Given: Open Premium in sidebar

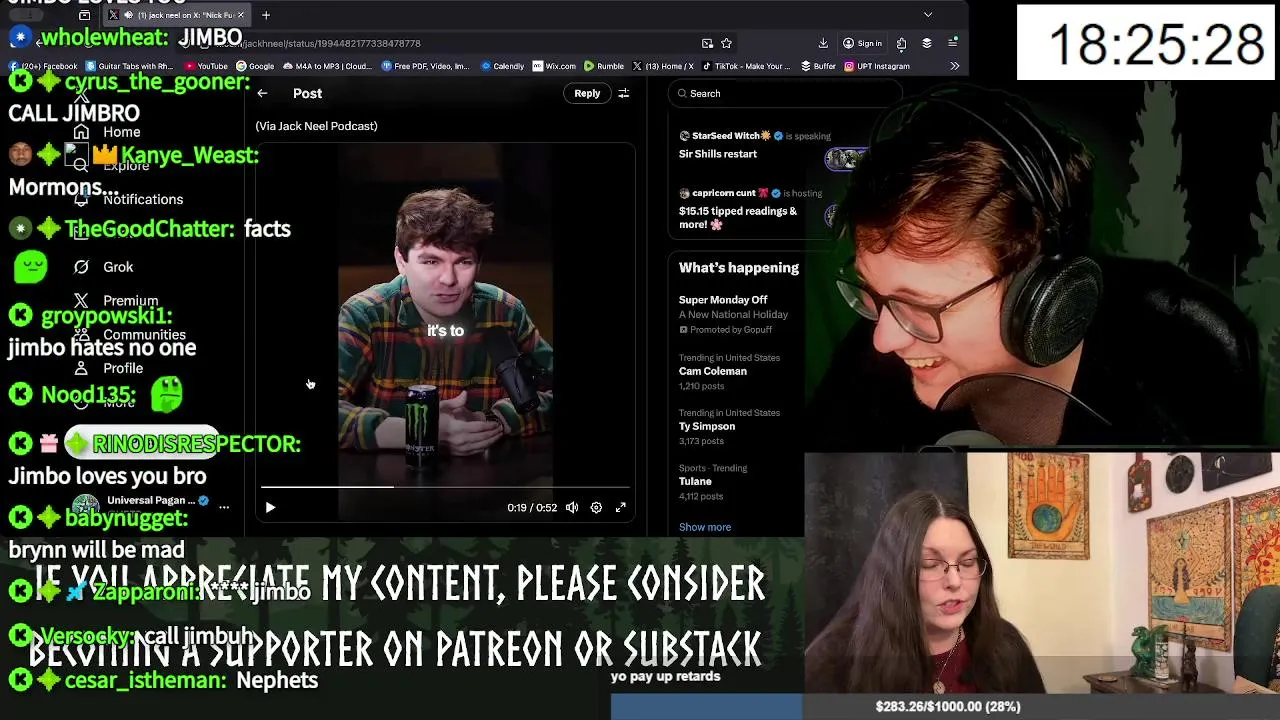Looking at the screenshot, I should 116,301.
